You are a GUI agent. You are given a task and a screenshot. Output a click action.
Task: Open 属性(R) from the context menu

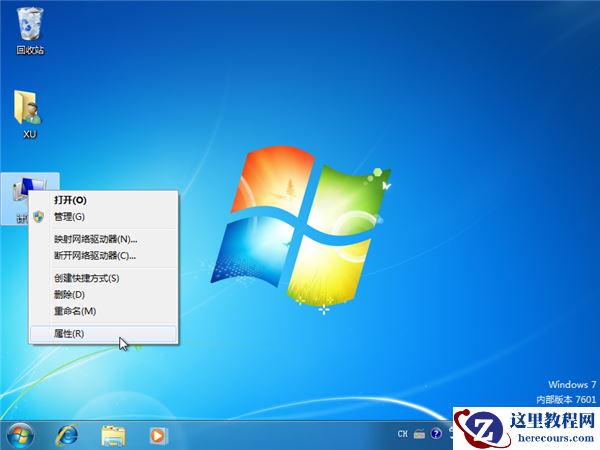[103, 334]
